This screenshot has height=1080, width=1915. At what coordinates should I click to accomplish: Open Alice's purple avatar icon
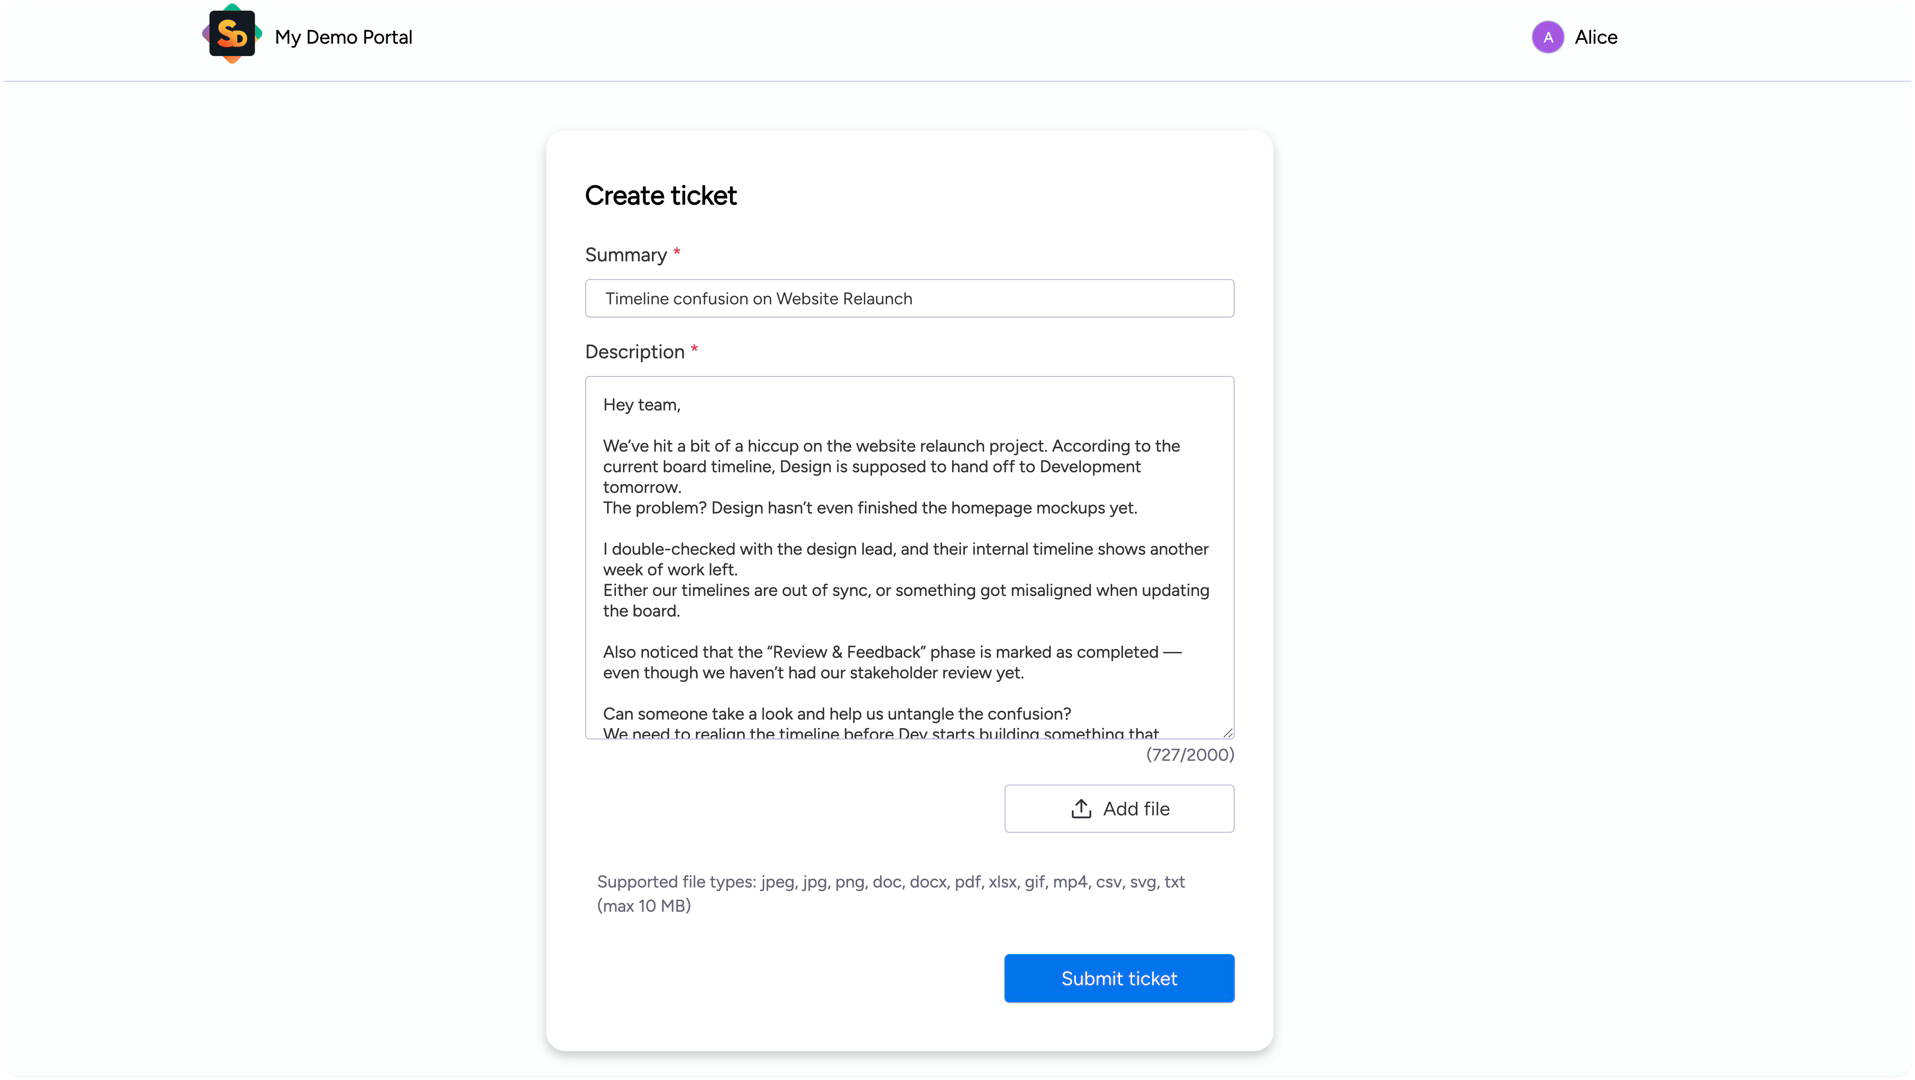[1547, 37]
